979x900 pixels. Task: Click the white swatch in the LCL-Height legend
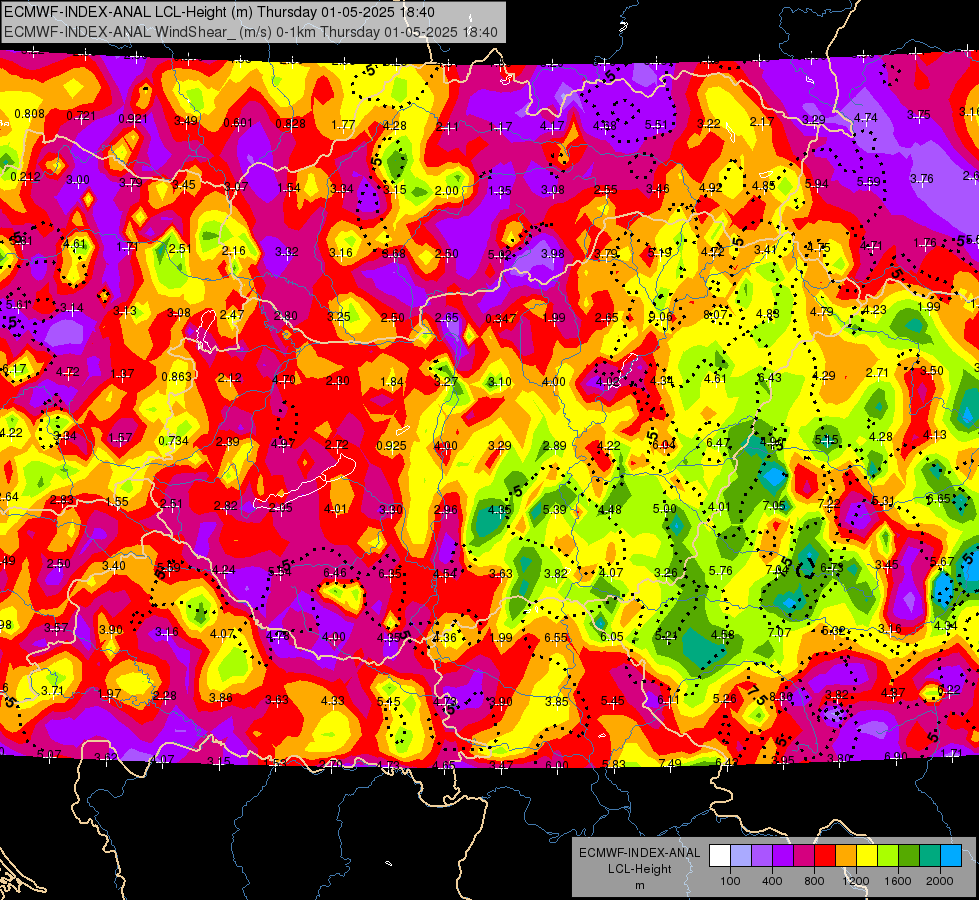720,856
